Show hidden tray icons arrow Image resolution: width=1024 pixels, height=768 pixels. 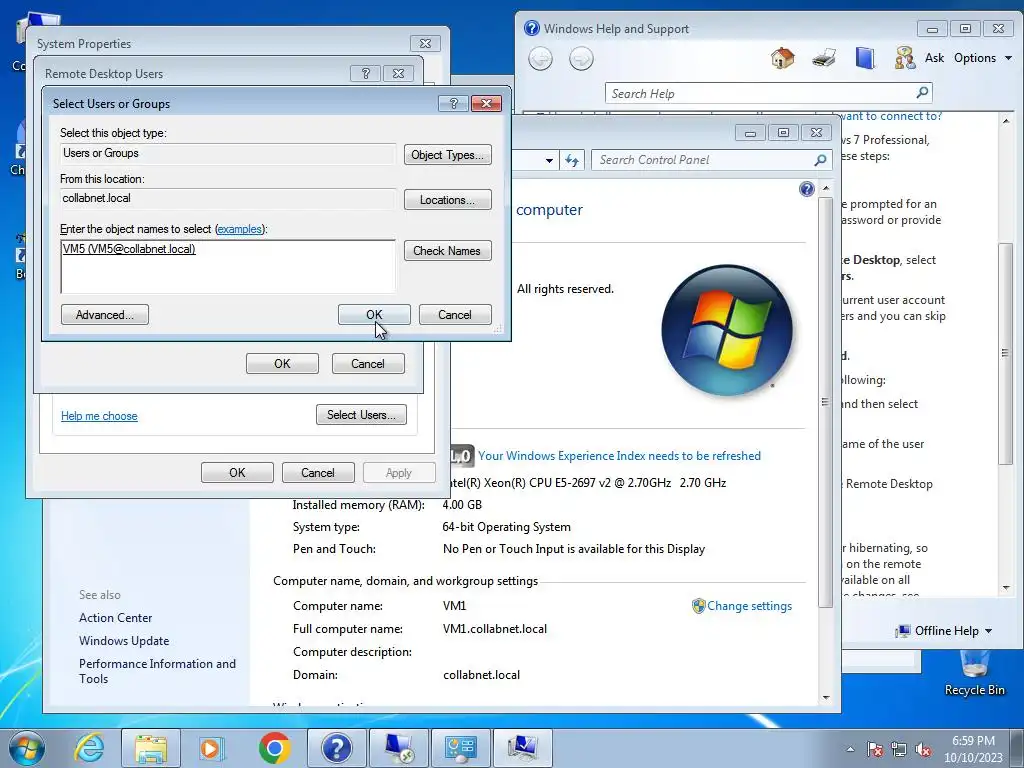pos(850,749)
